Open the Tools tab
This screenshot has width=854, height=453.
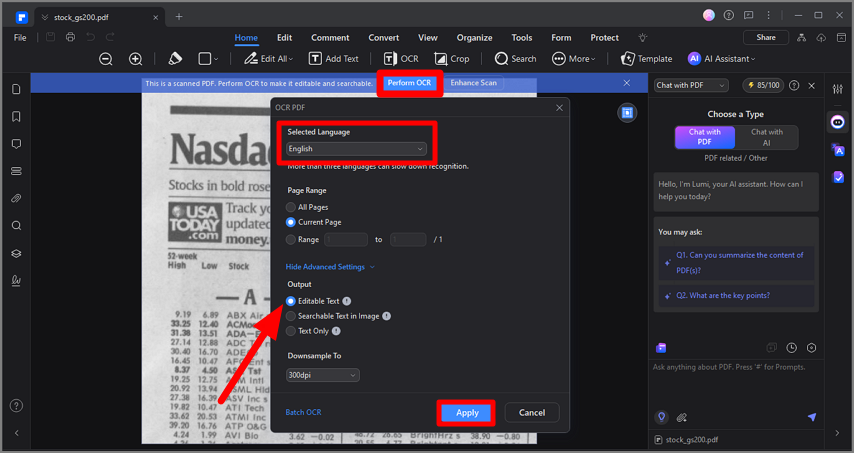(x=522, y=38)
